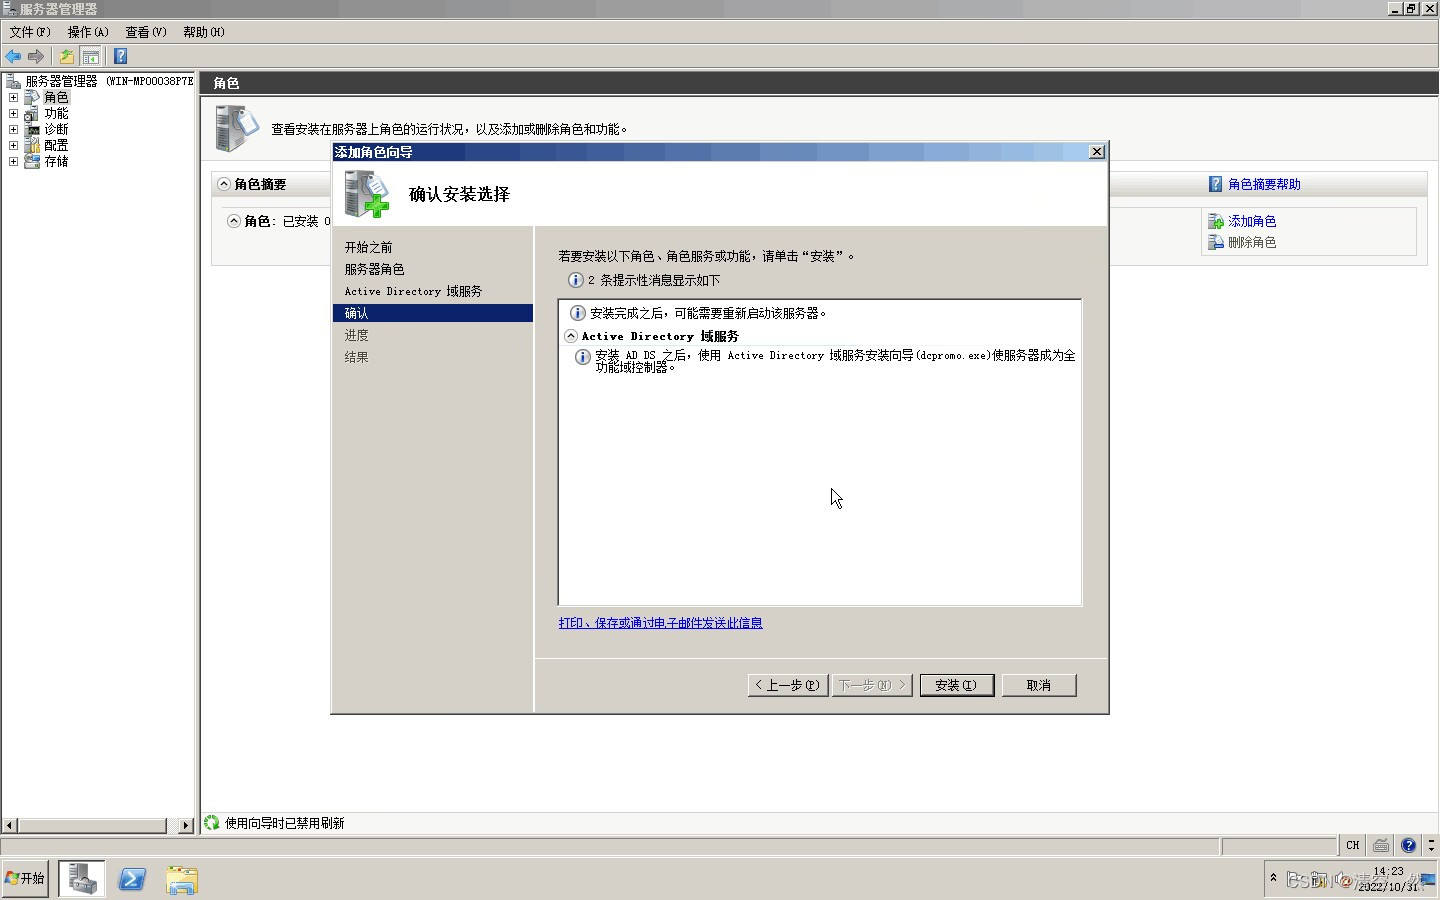
Task: Launch PowerShell from the taskbar
Action: (x=132, y=879)
